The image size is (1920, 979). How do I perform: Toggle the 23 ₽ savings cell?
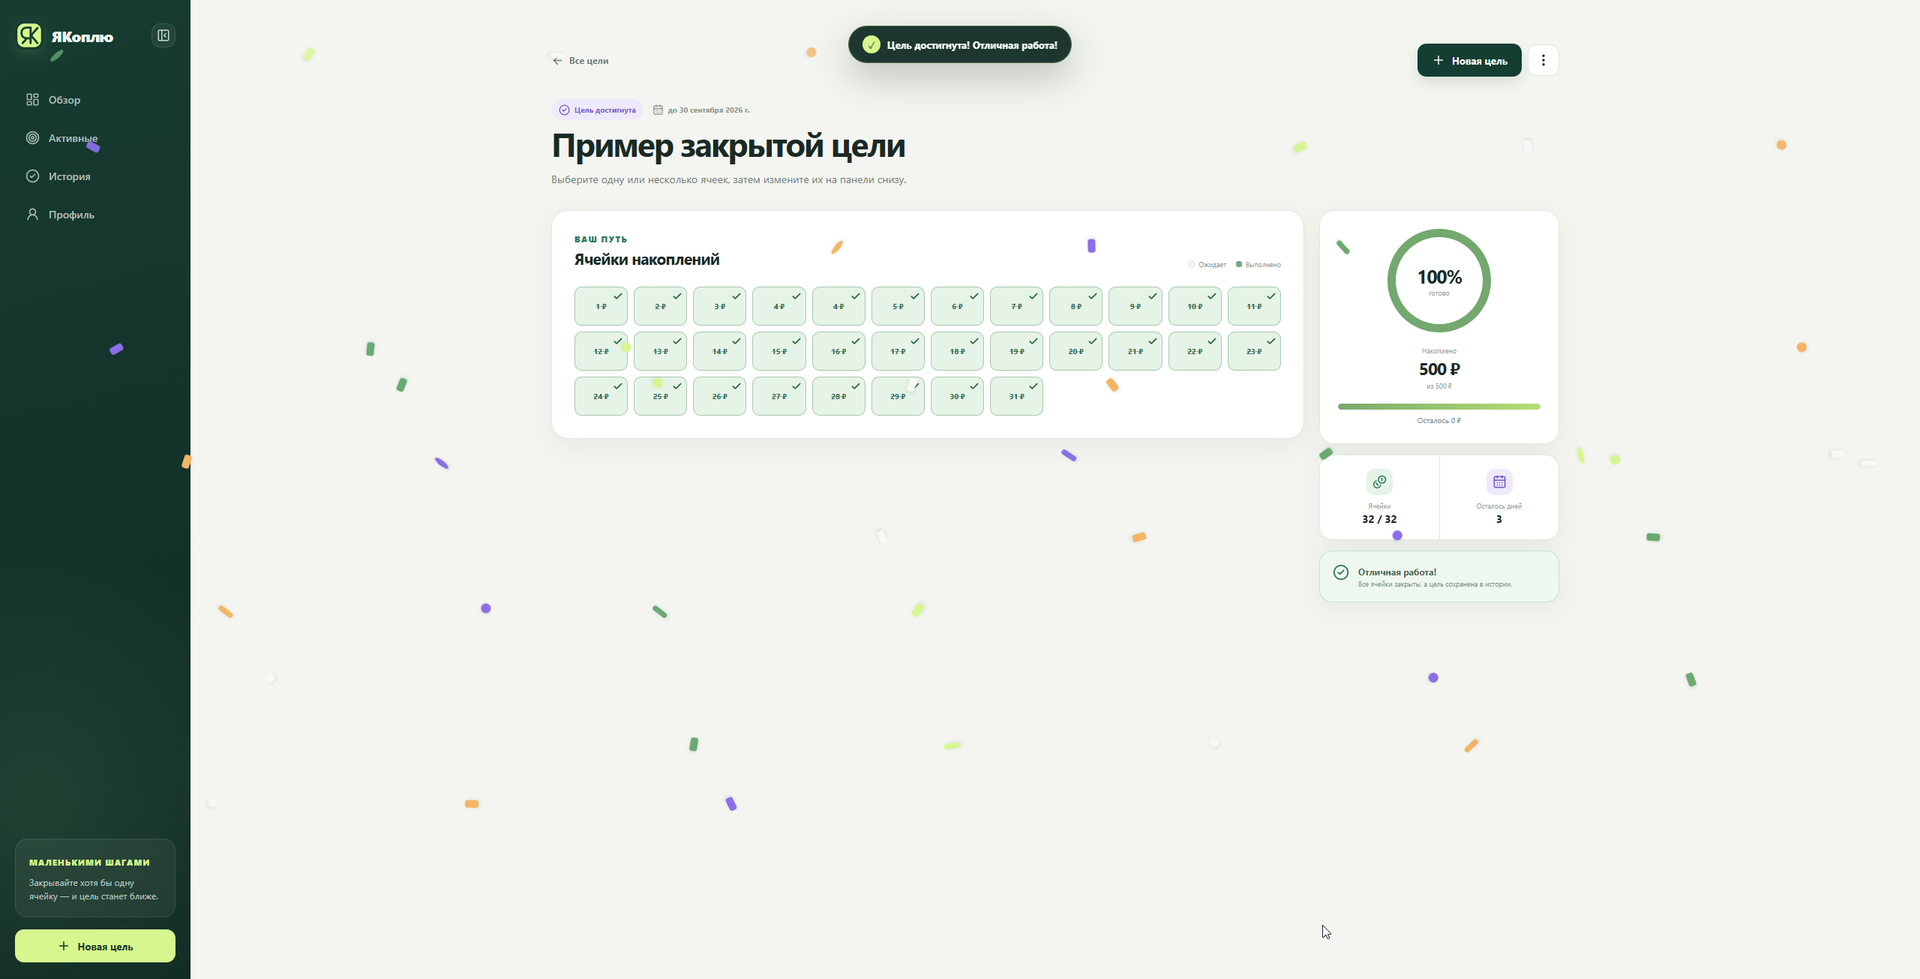tap(1254, 351)
